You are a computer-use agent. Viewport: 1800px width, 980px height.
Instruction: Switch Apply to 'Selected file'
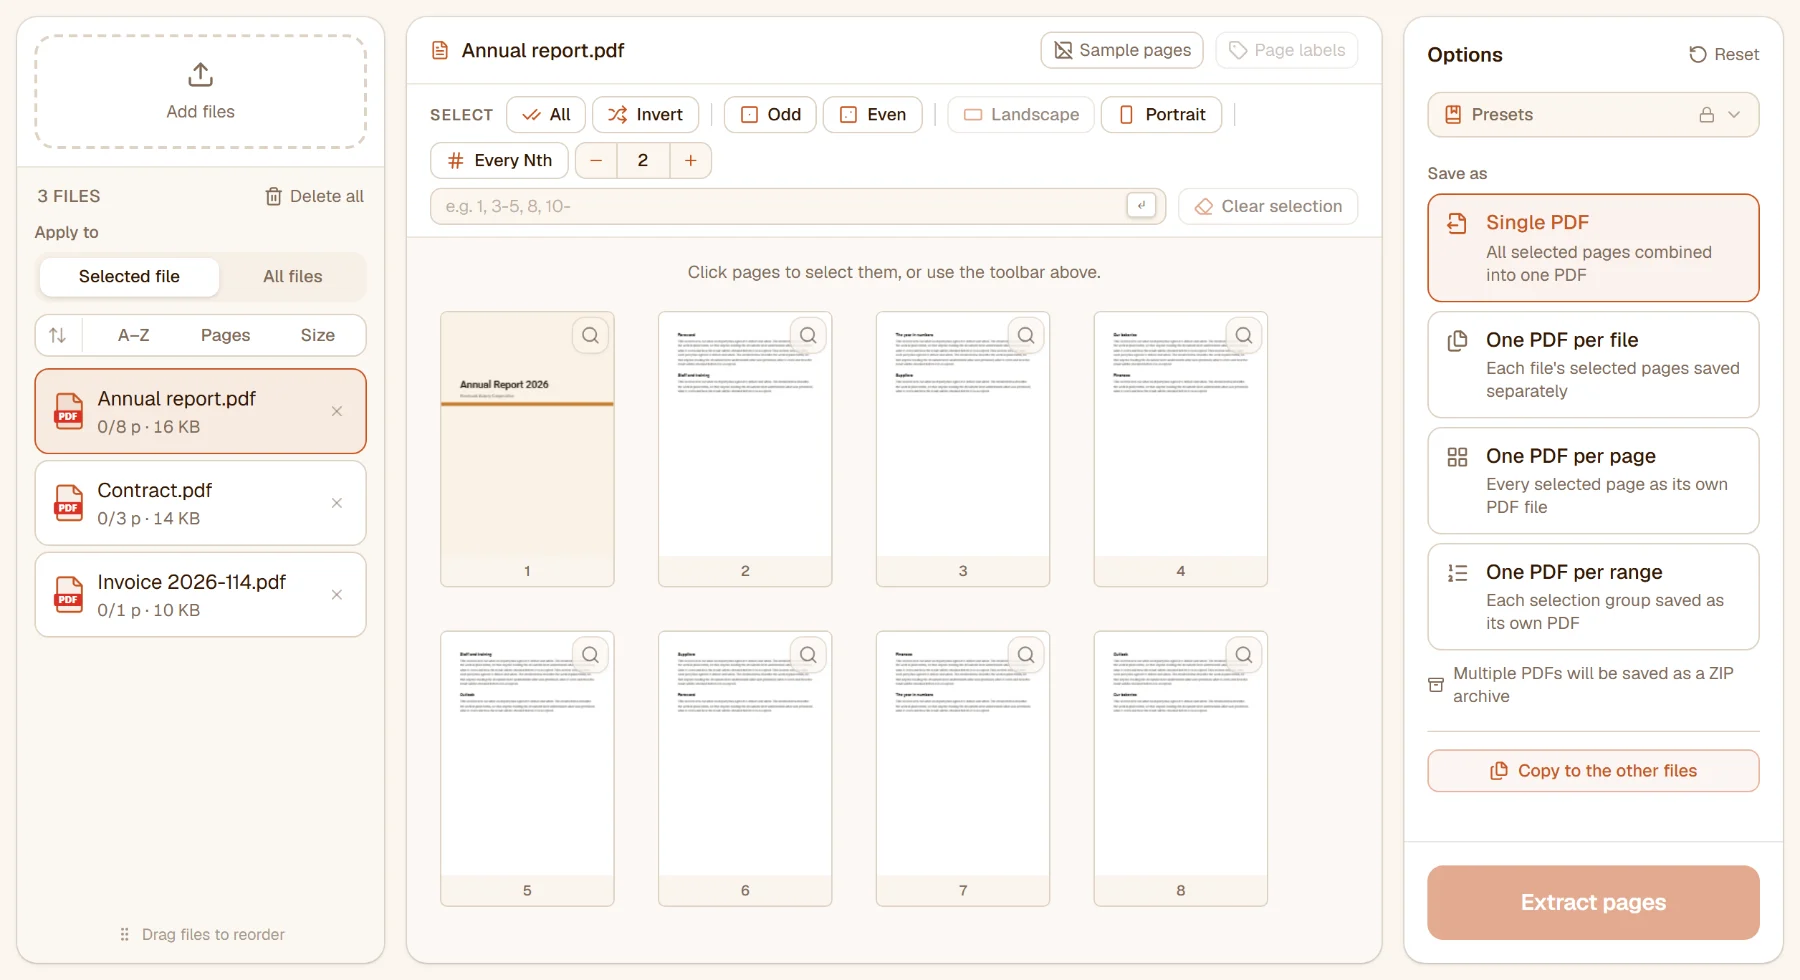129,277
